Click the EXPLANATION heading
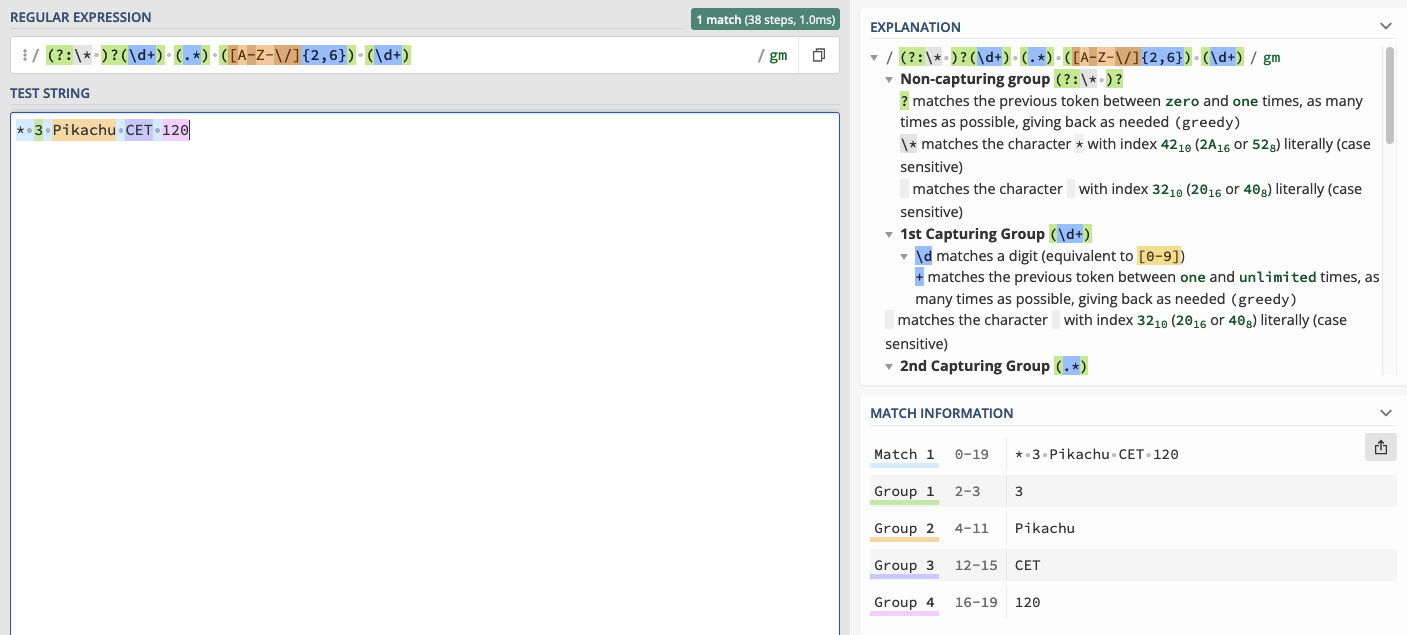Image resolution: width=1407 pixels, height=635 pixels. click(915, 27)
